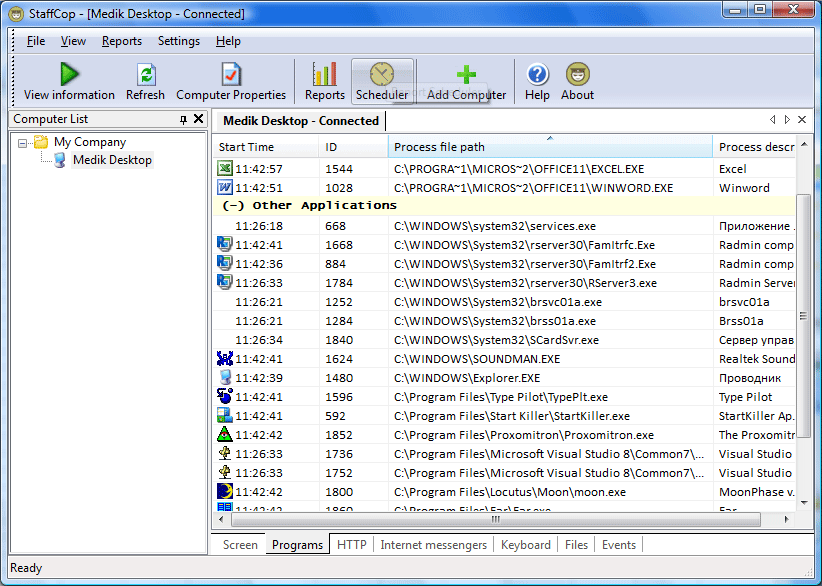The height and width of the screenshot is (586, 822).
Task: Switch to the Events tab
Action: coord(619,545)
